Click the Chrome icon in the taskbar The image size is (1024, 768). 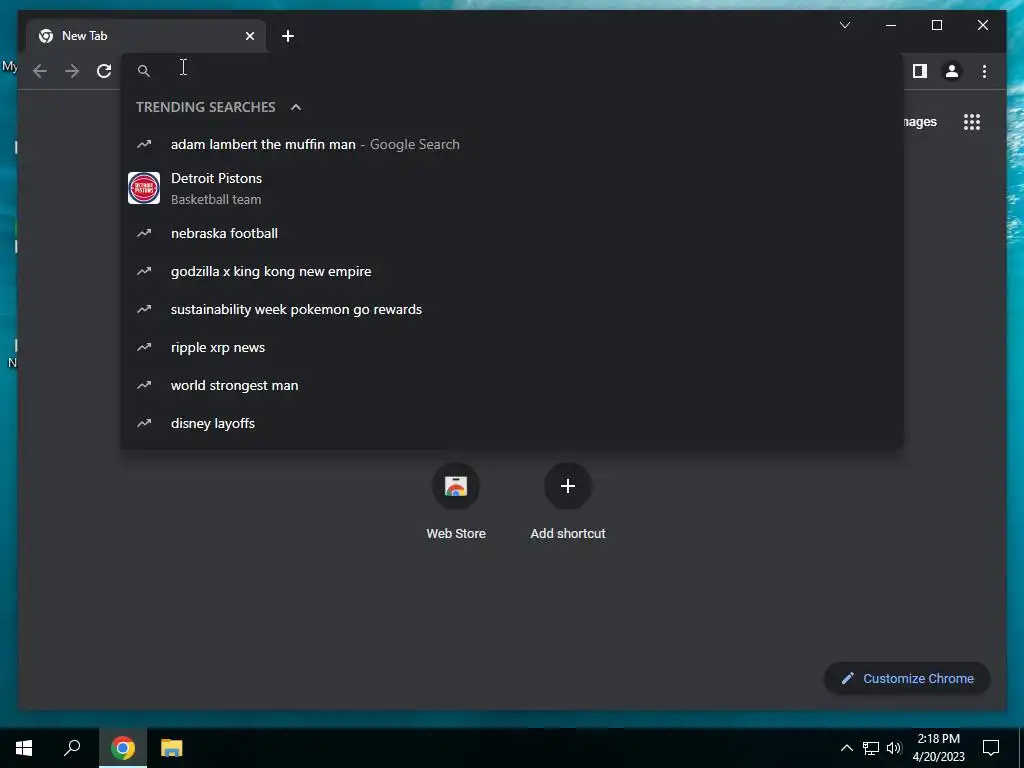click(123, 748)
